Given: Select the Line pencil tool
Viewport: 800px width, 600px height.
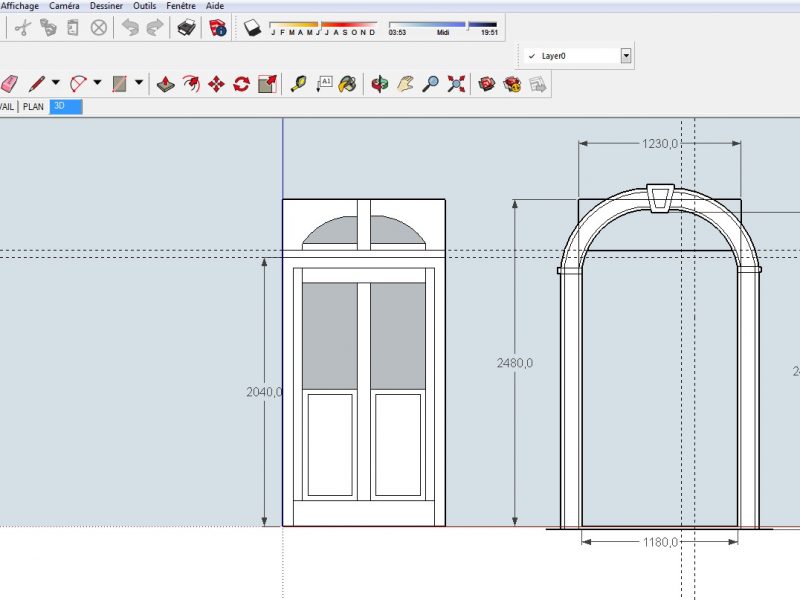Looking at the screenshot, I should pyautogui.click(x=37, y=84).
